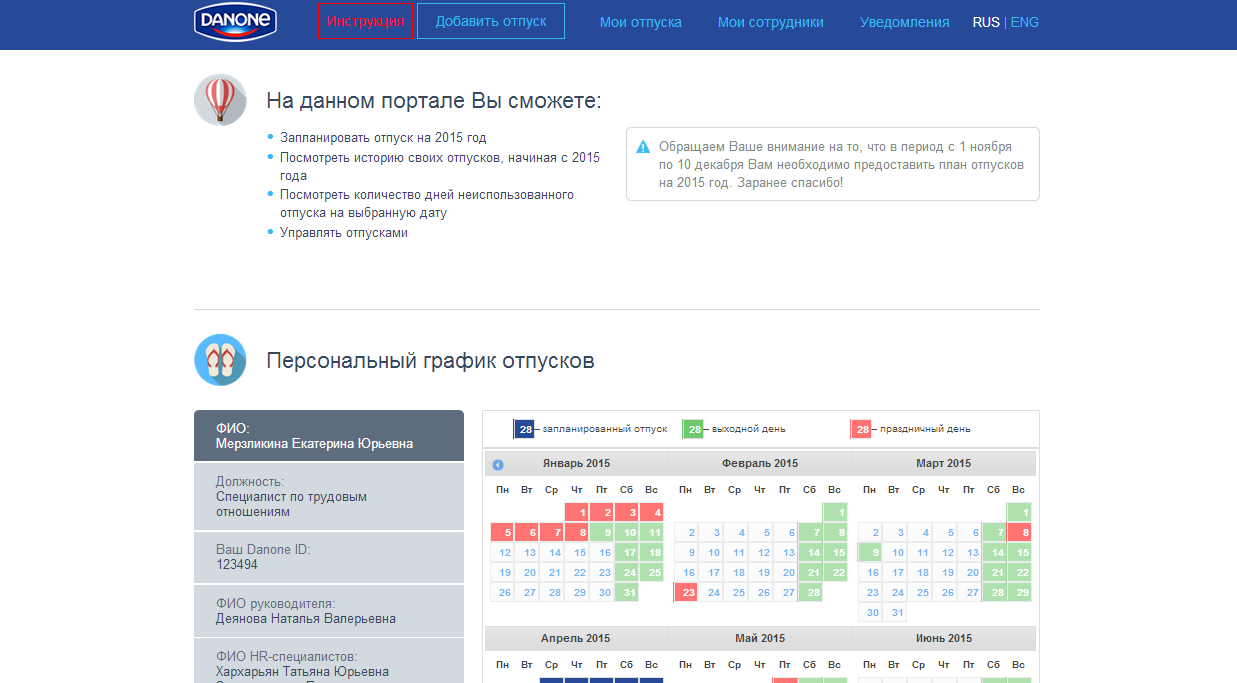Click 'Запланировать отпуск на 2015 год' bullet
1237x683 pixels.
383,138
